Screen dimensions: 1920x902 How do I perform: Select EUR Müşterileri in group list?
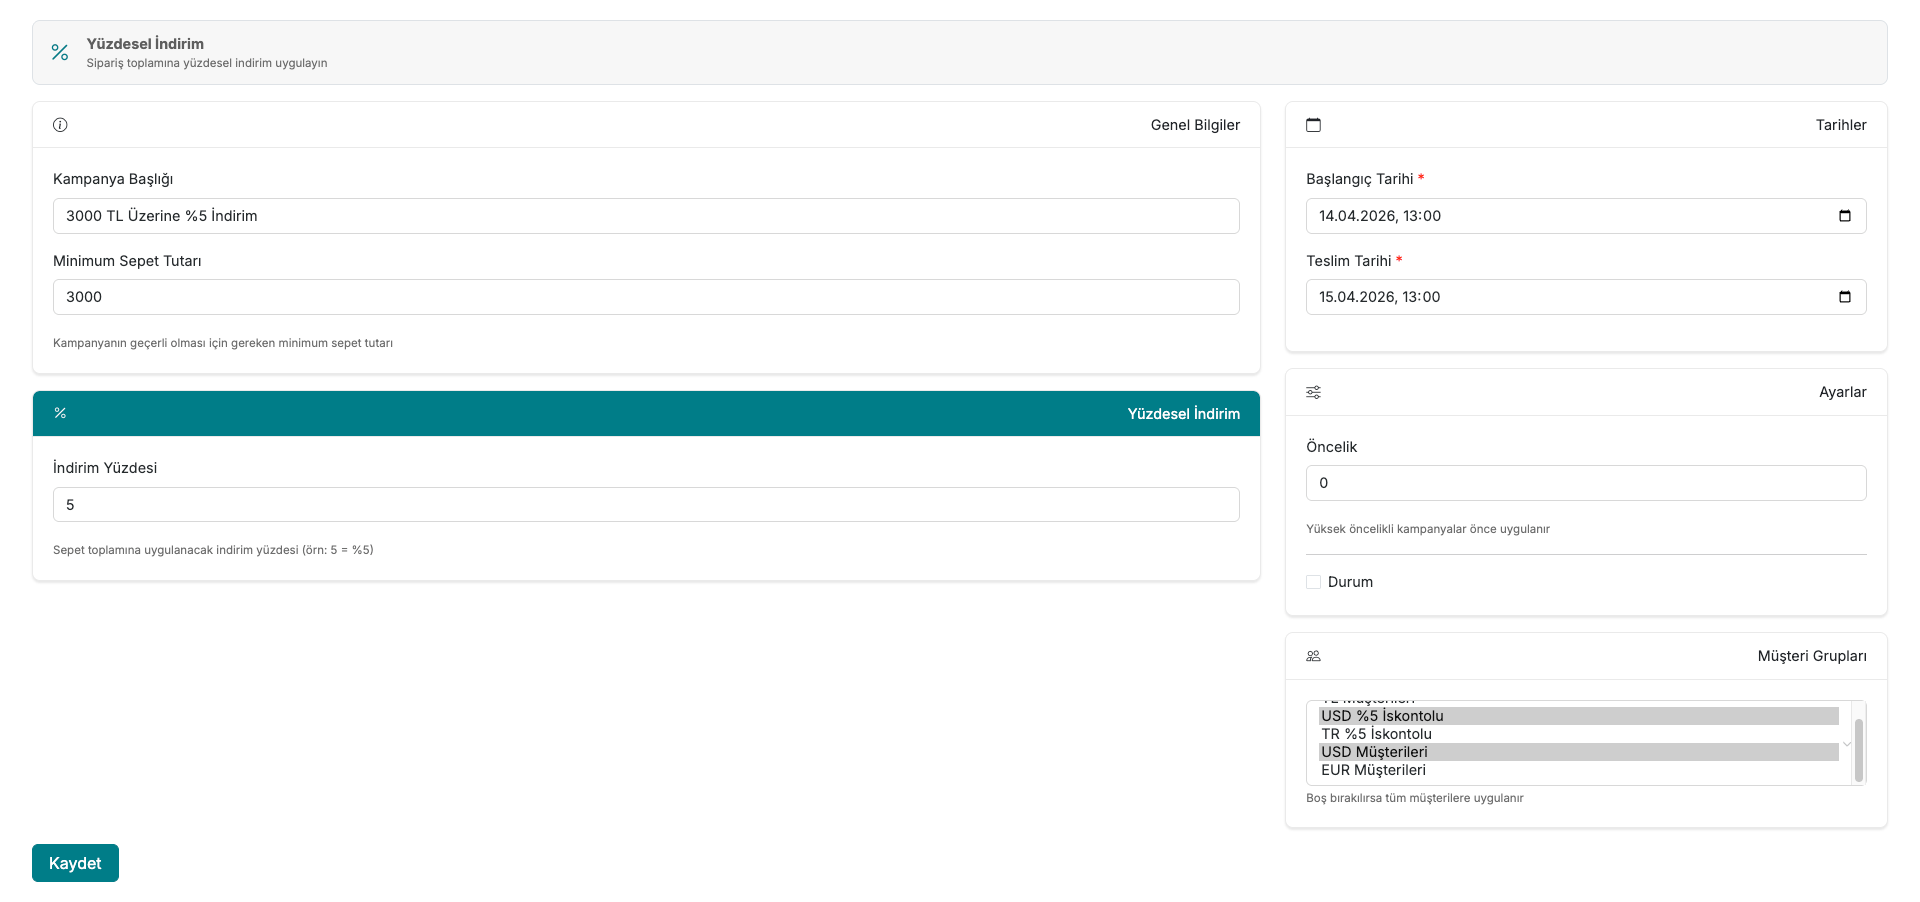(1373, 770)
